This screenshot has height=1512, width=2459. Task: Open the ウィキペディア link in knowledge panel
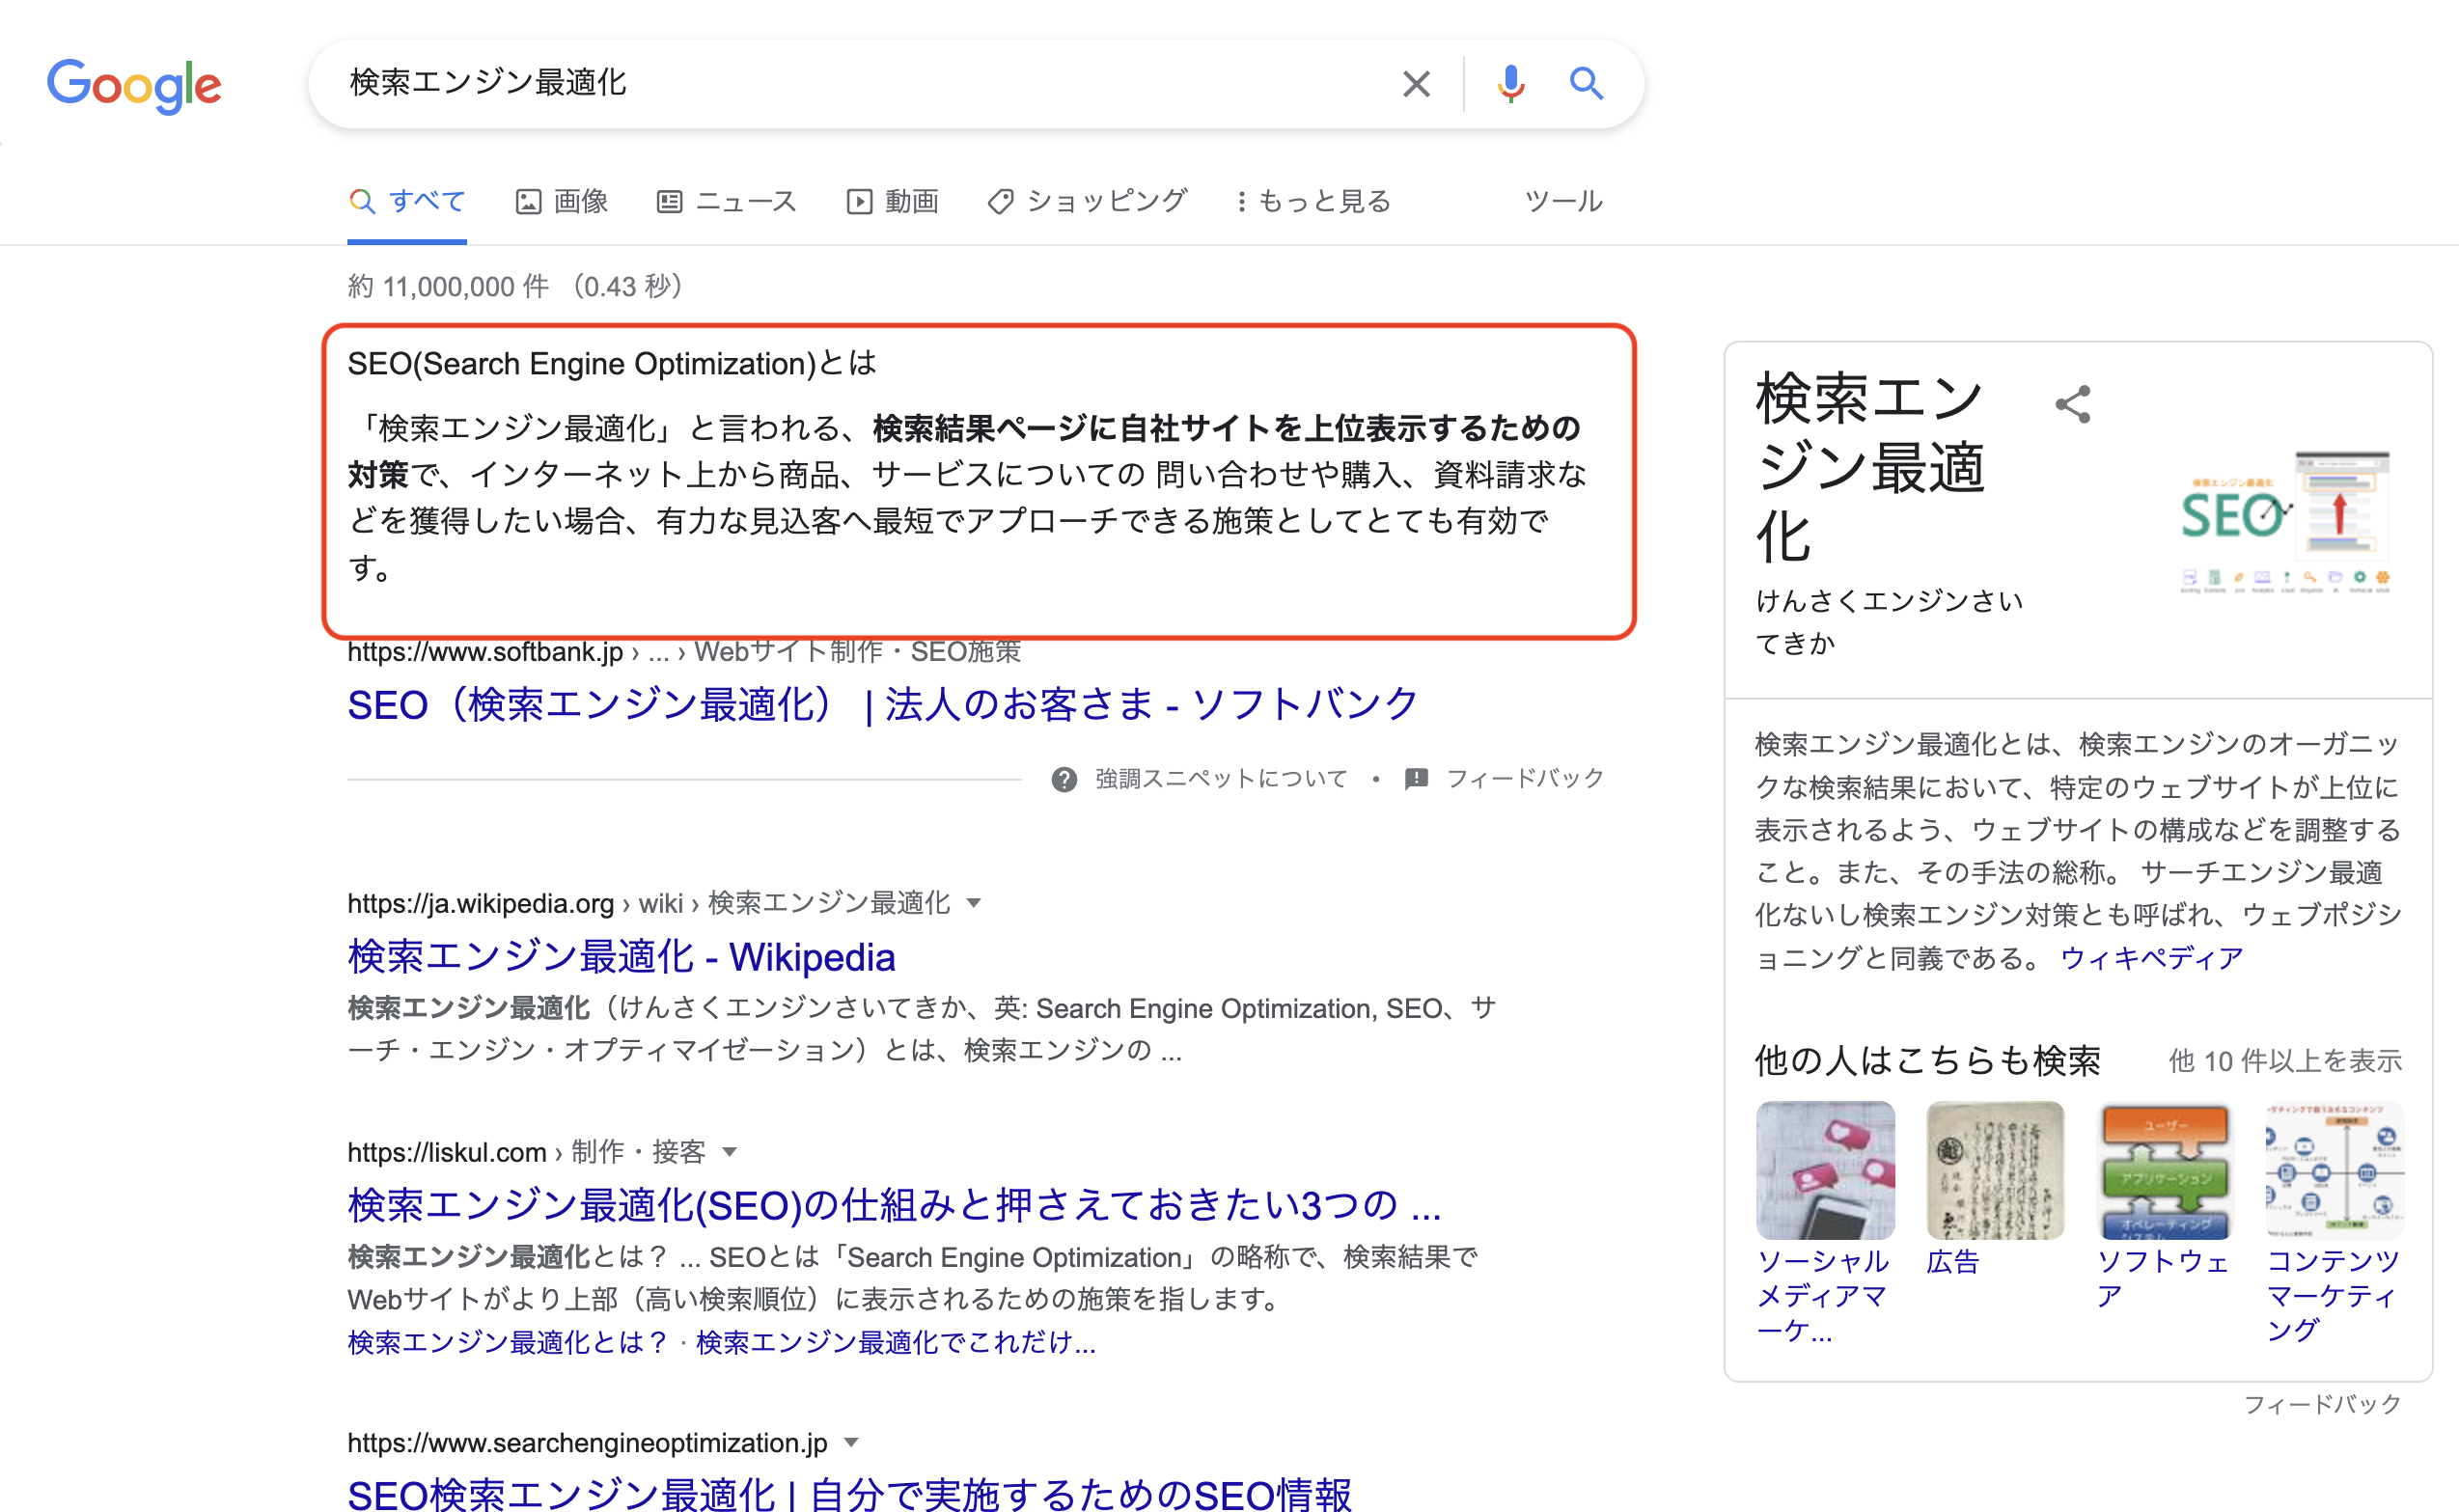pyautogui.click(x=2151, y=958)
